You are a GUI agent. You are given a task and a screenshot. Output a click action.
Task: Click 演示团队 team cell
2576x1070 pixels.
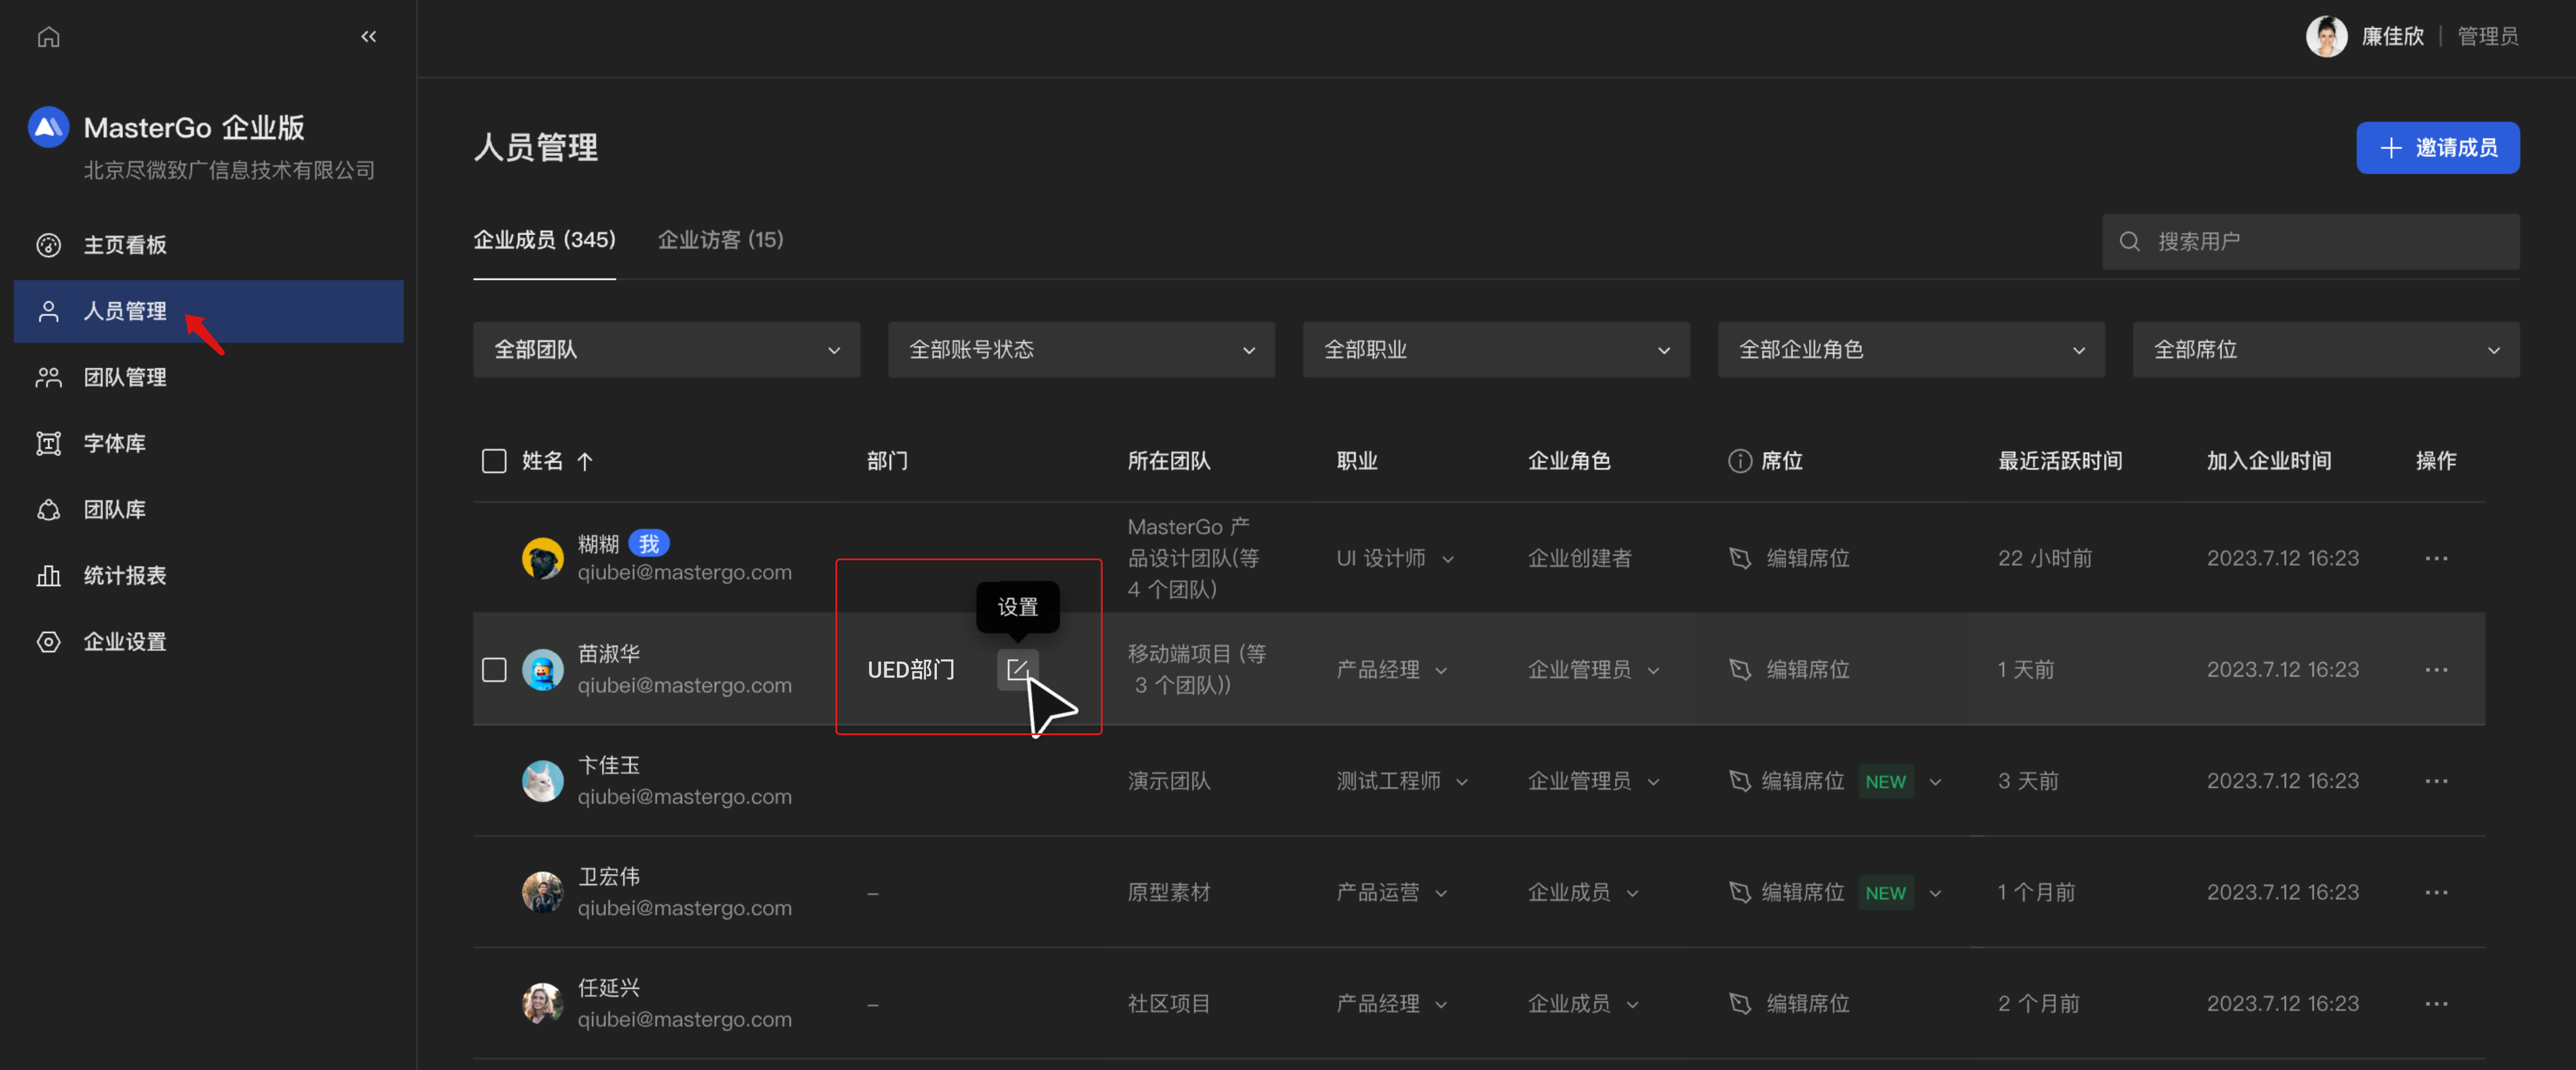pos(1169,781)
